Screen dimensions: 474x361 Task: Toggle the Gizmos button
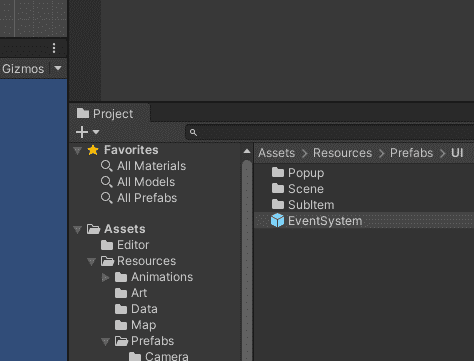23,69
